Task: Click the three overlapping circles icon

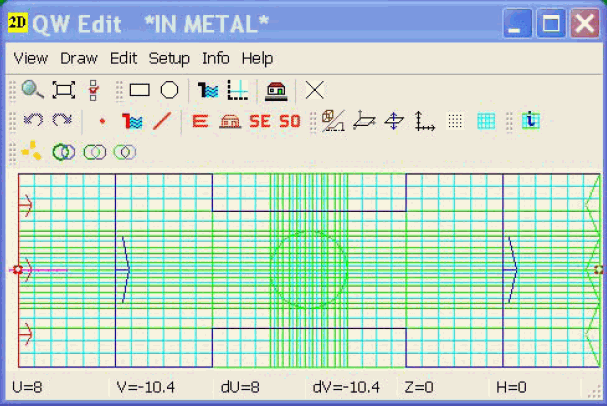Action: (125, 152)
